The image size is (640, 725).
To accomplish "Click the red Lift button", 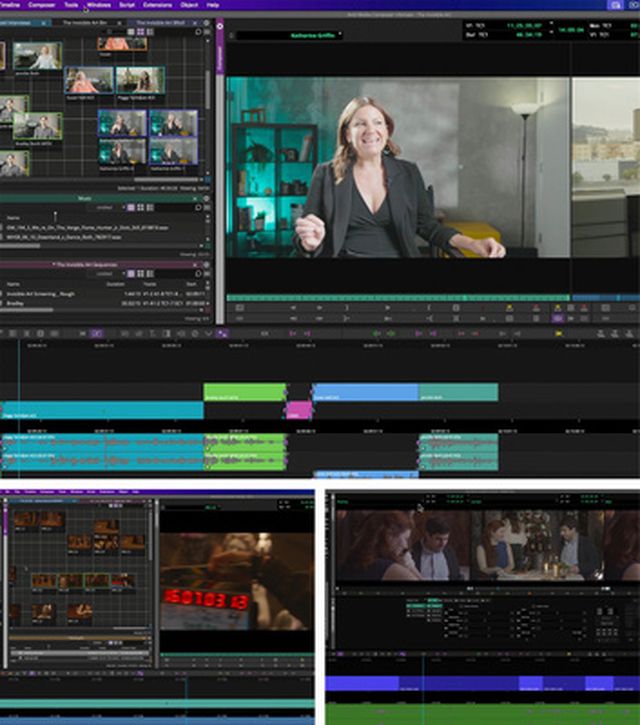I will [x=584, y=307].
